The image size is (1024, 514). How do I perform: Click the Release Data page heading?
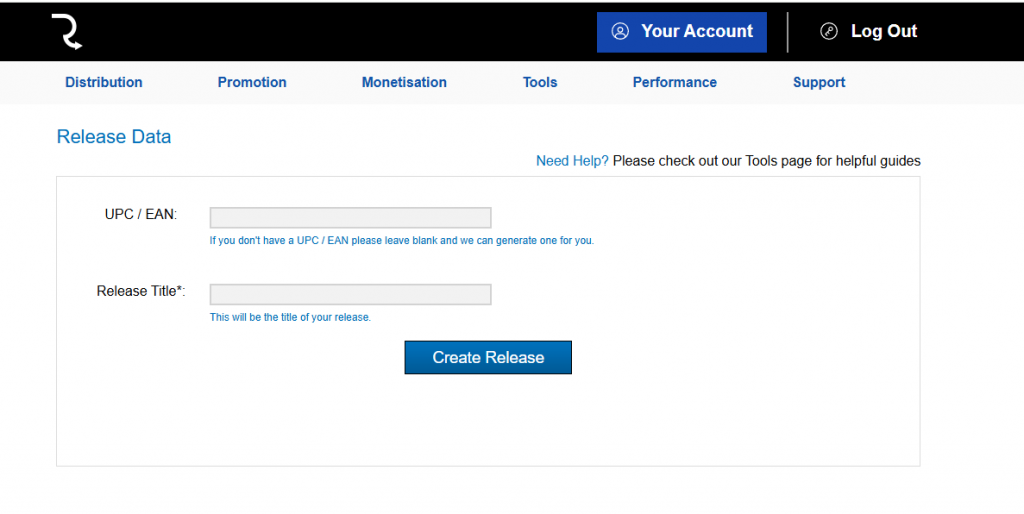114,137
